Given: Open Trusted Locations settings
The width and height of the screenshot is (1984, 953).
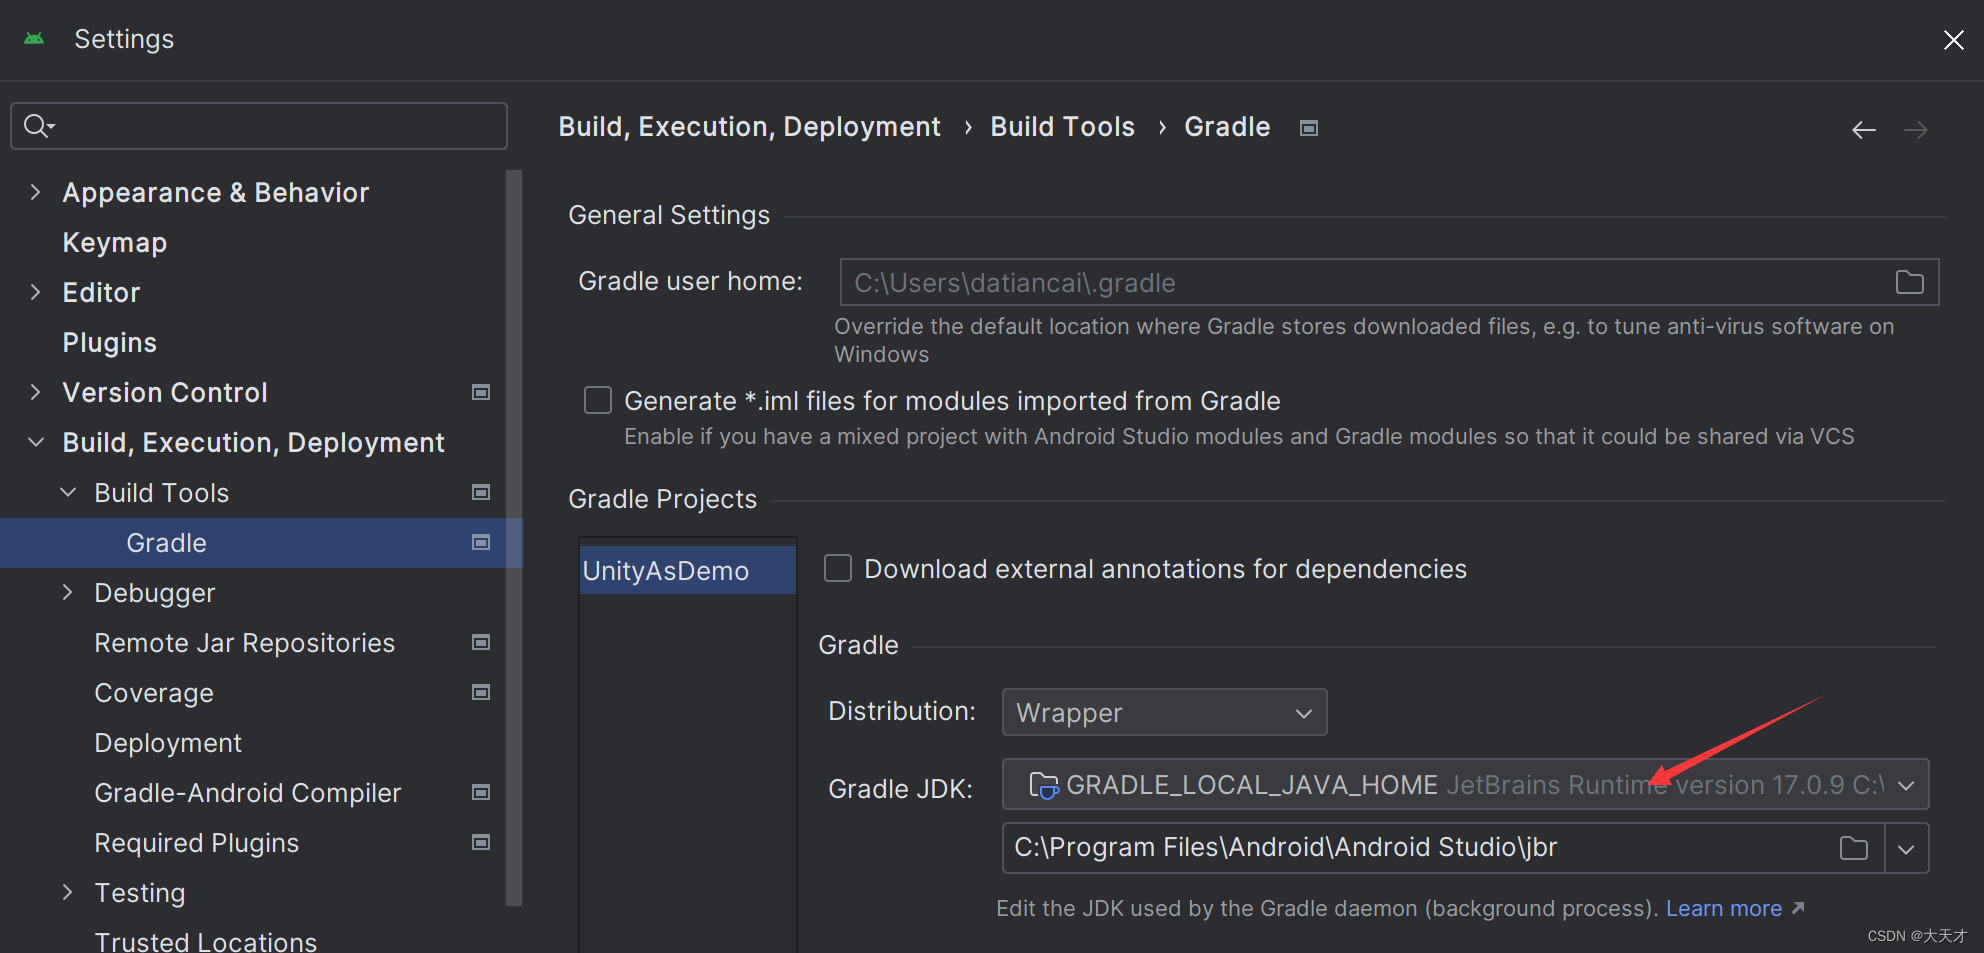Looking at the screenshot, I should (206, 941).
